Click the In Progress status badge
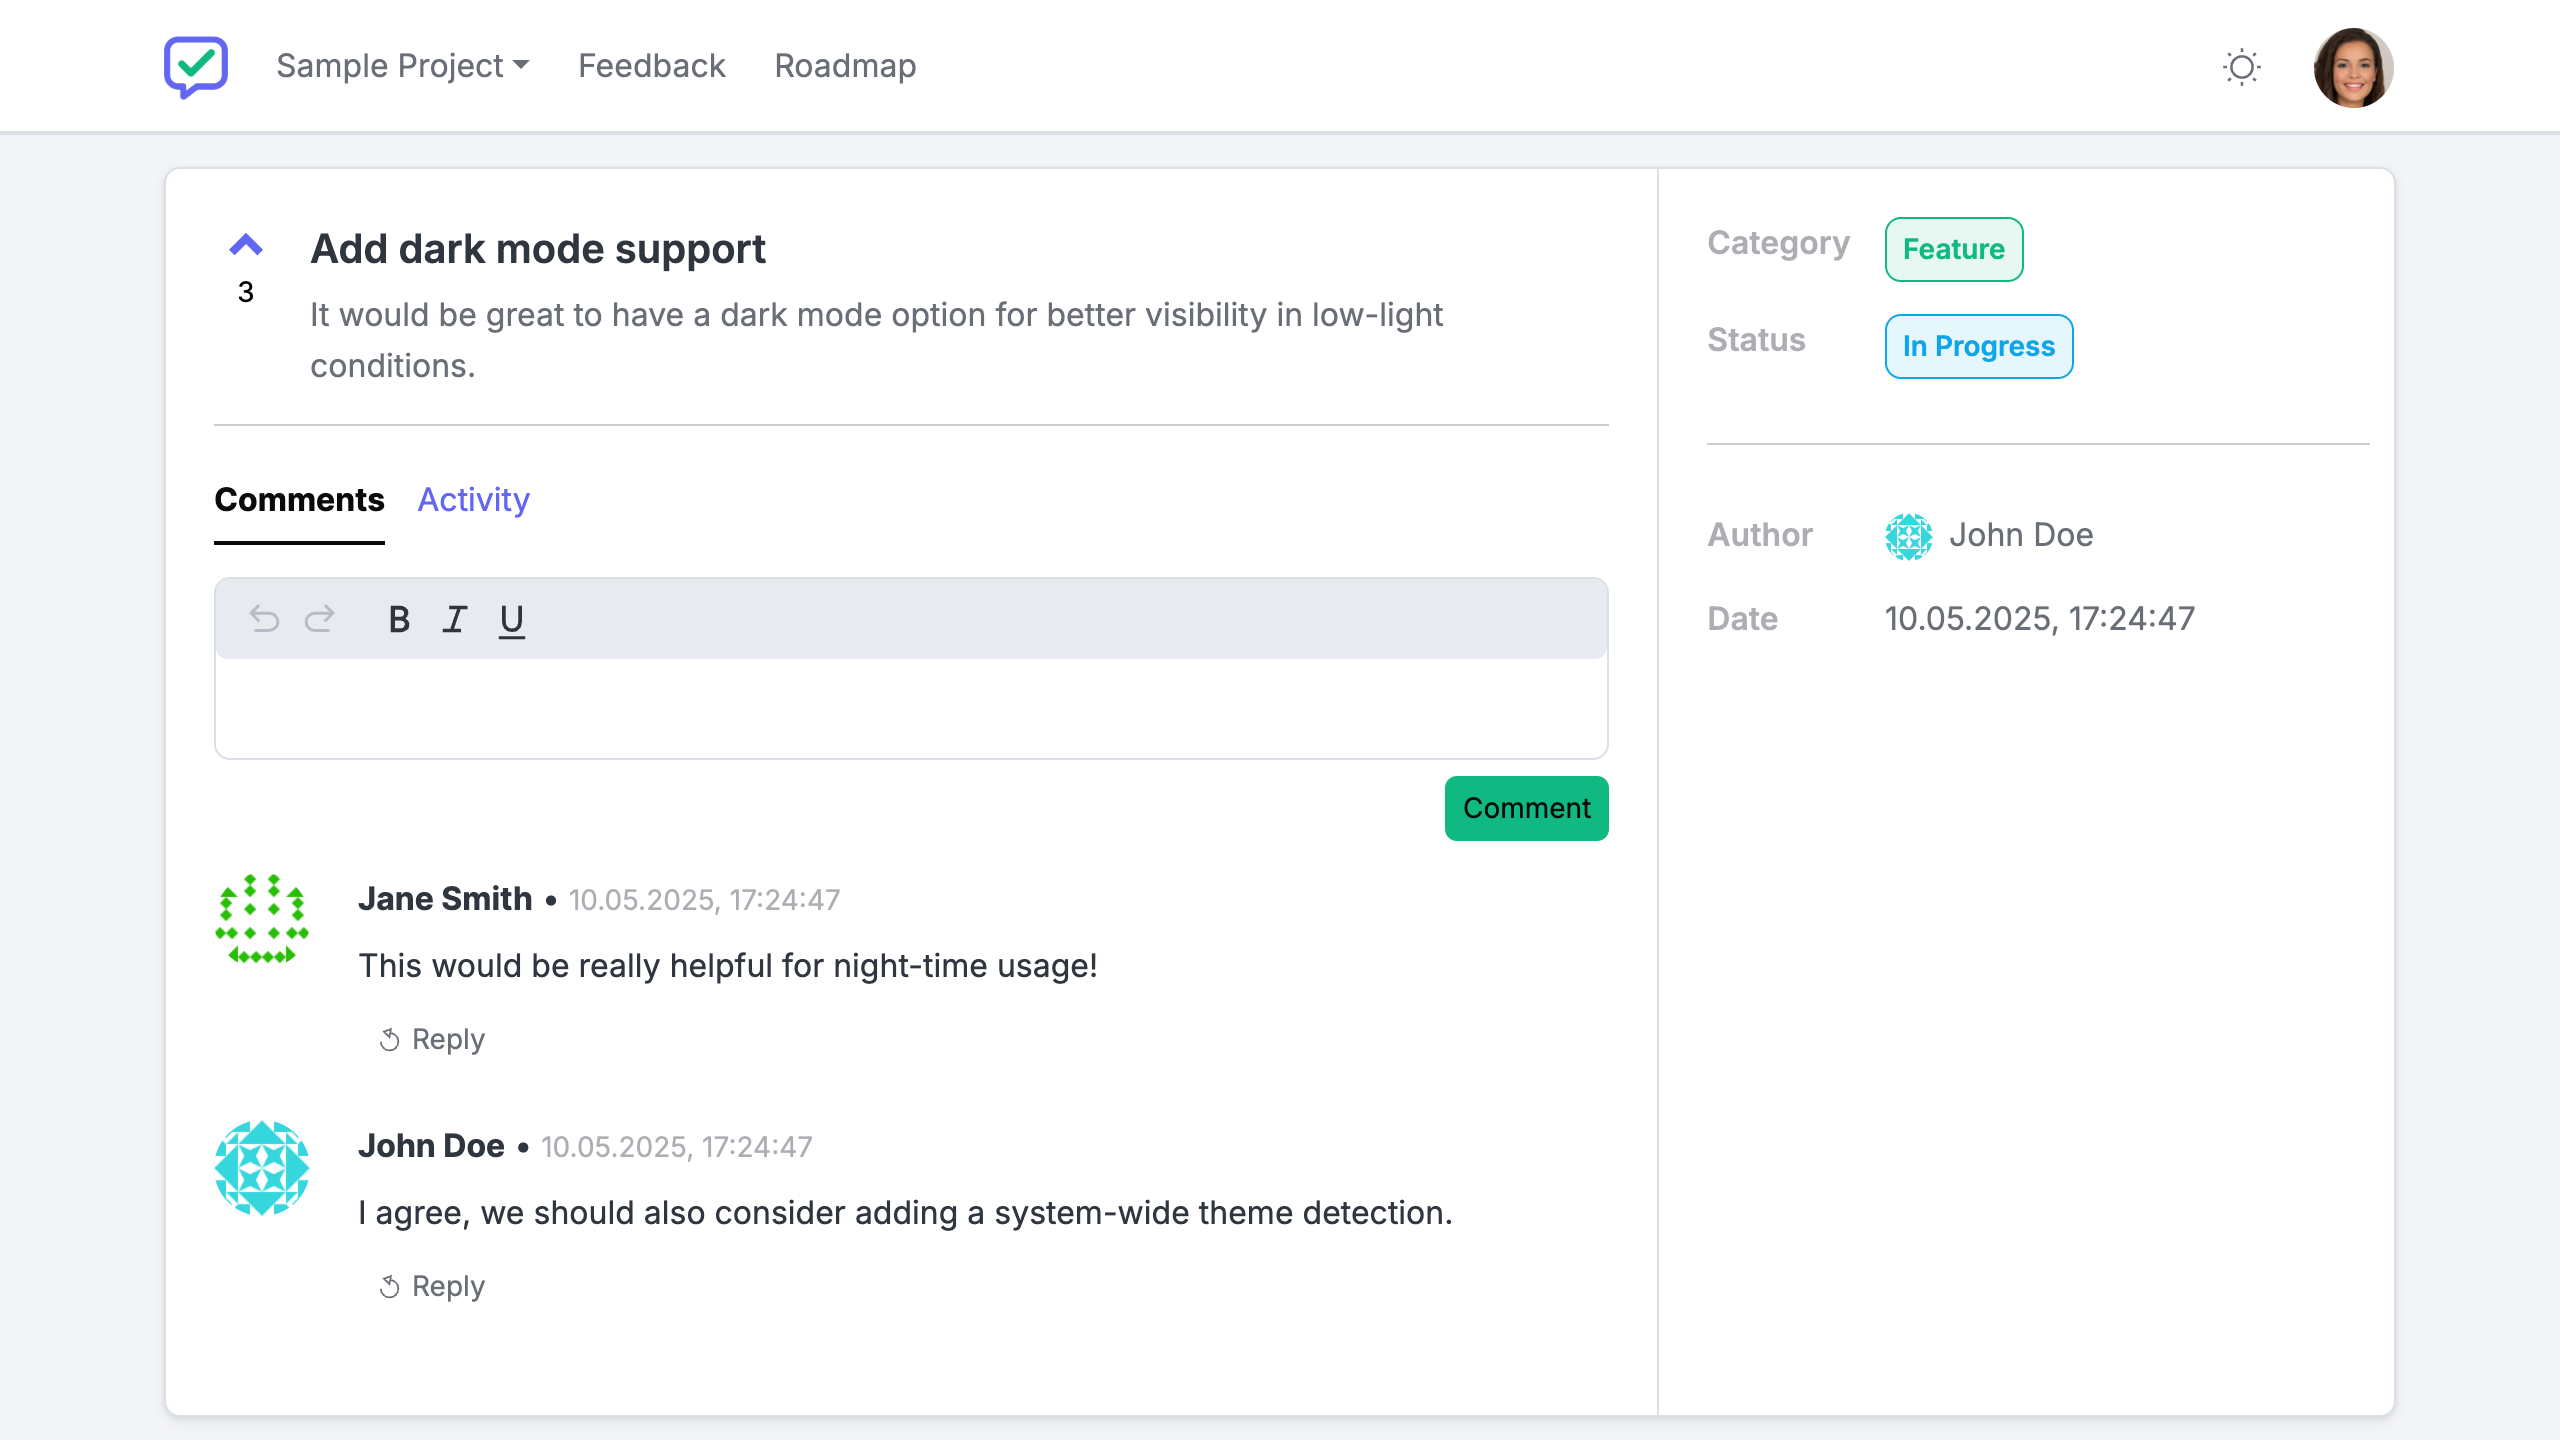This screenshot has width=2560, height=1440. tap(1978, 347)
